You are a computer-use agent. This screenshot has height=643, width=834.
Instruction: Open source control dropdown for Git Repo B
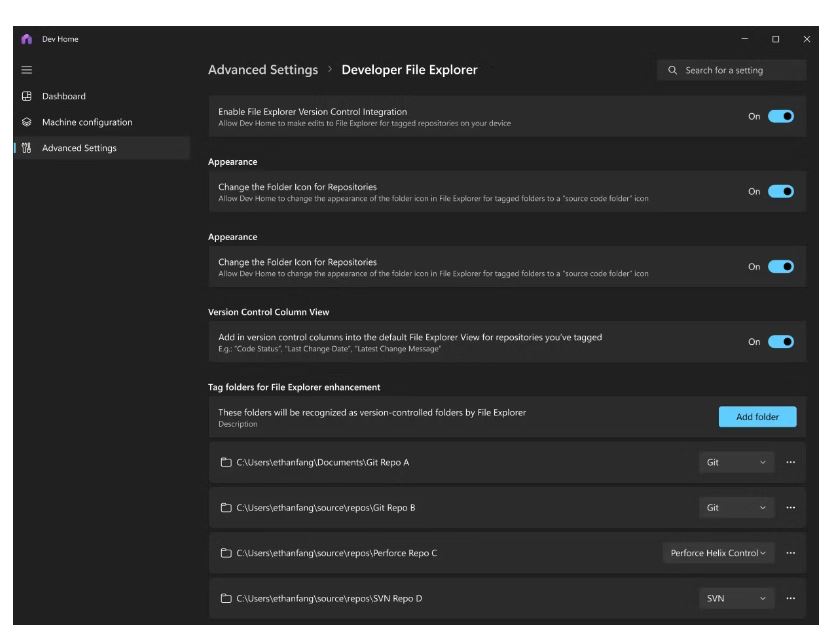(x=736, y=507)
